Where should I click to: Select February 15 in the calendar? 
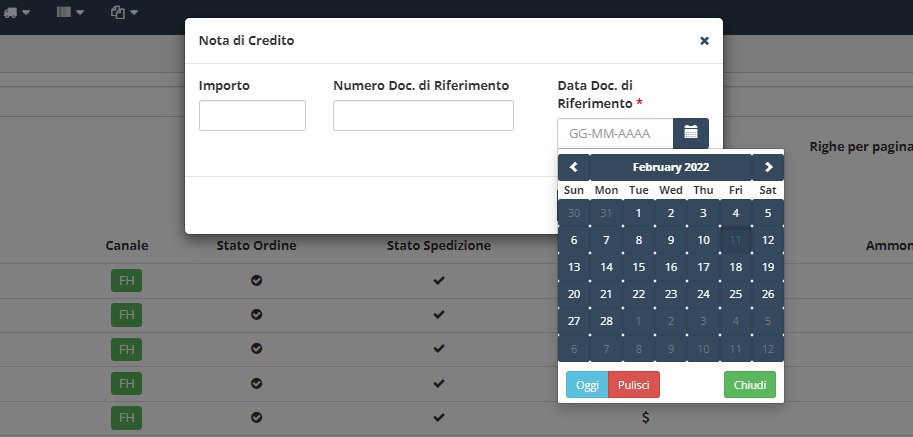(x=639, y=267)
